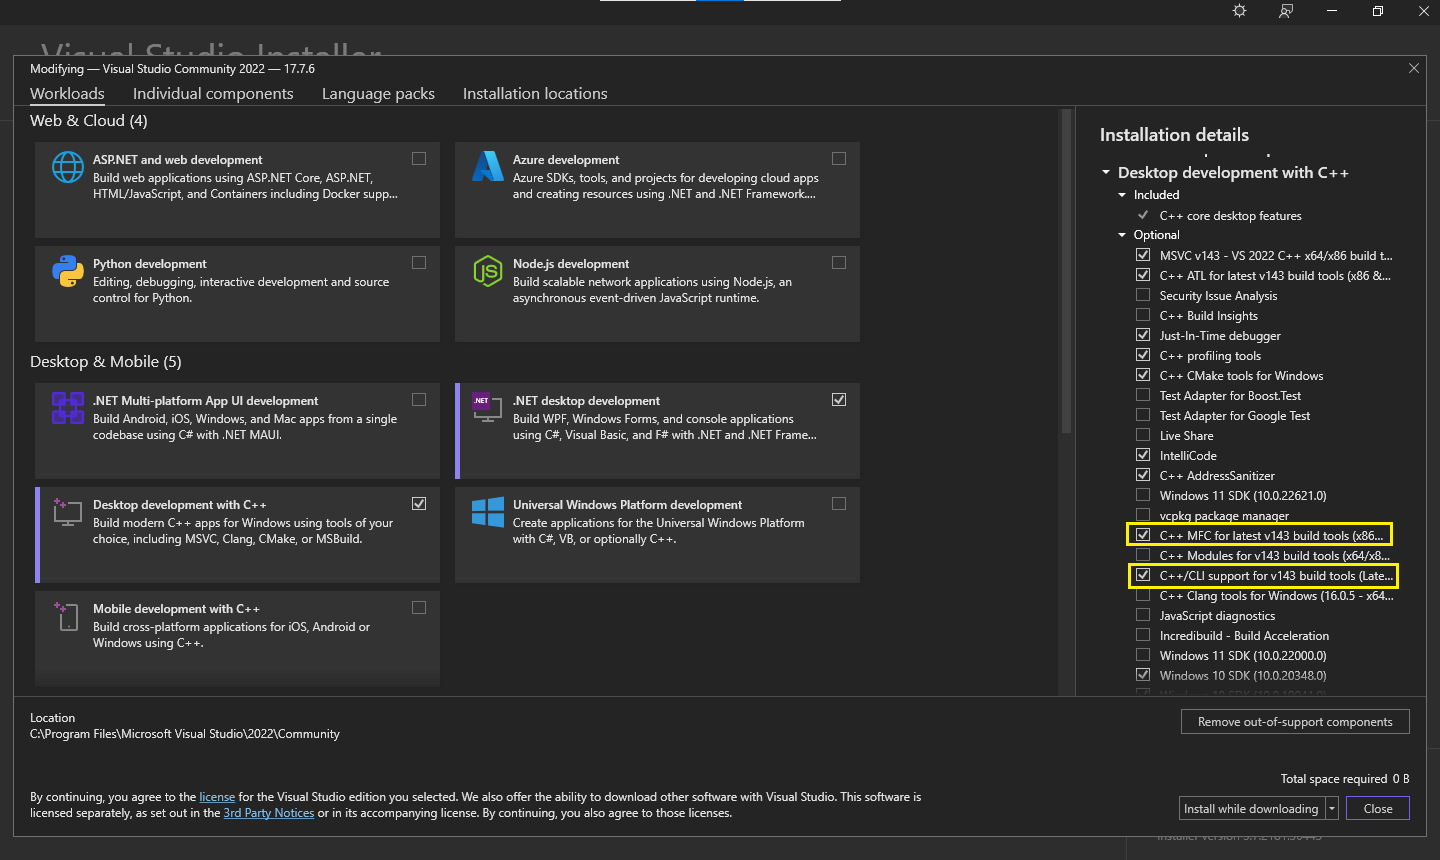Check Test Adapter for Boost.Test
This screenshot has height=860, width=1440.
[1143, 395]
